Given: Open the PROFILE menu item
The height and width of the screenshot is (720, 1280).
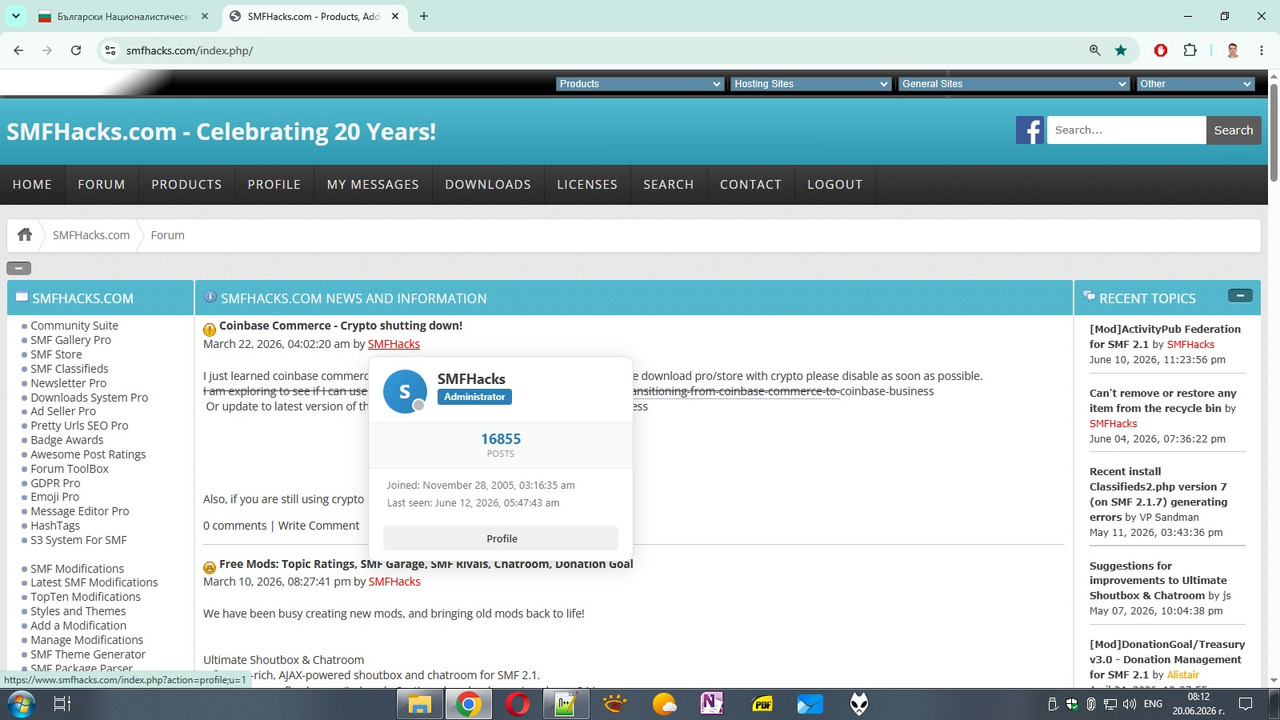Looking at the screenshot, I should (274, 184).
